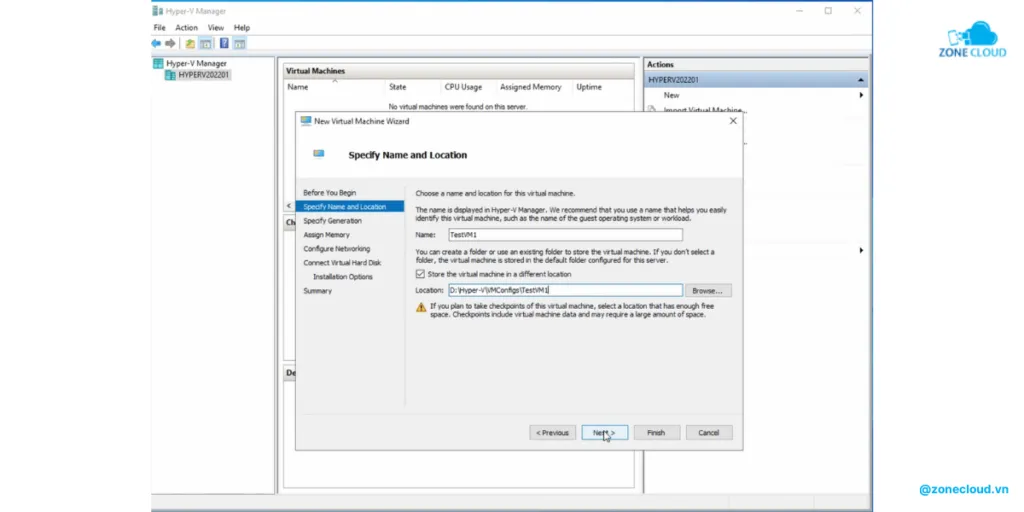The height and width of the screenshot is (512, 1024).
Task: Go to Configure Networking wizard step
Action: (x=336, y=249)
